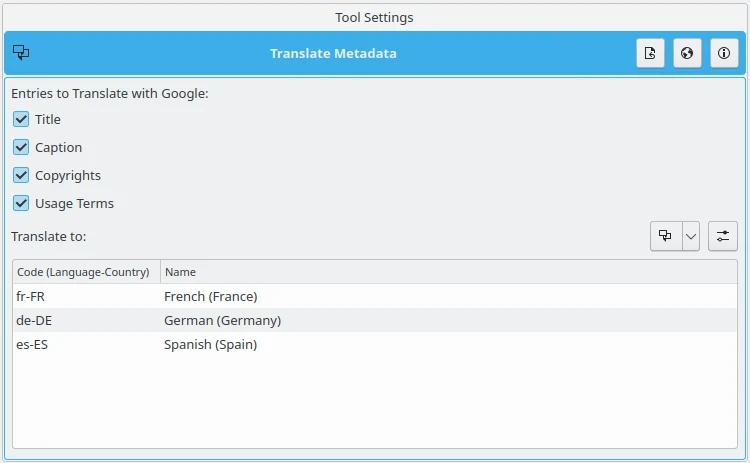Open the tool information (i) button
Image resolution: width=750 pixels, height=463 pixels.
point(722,54)
